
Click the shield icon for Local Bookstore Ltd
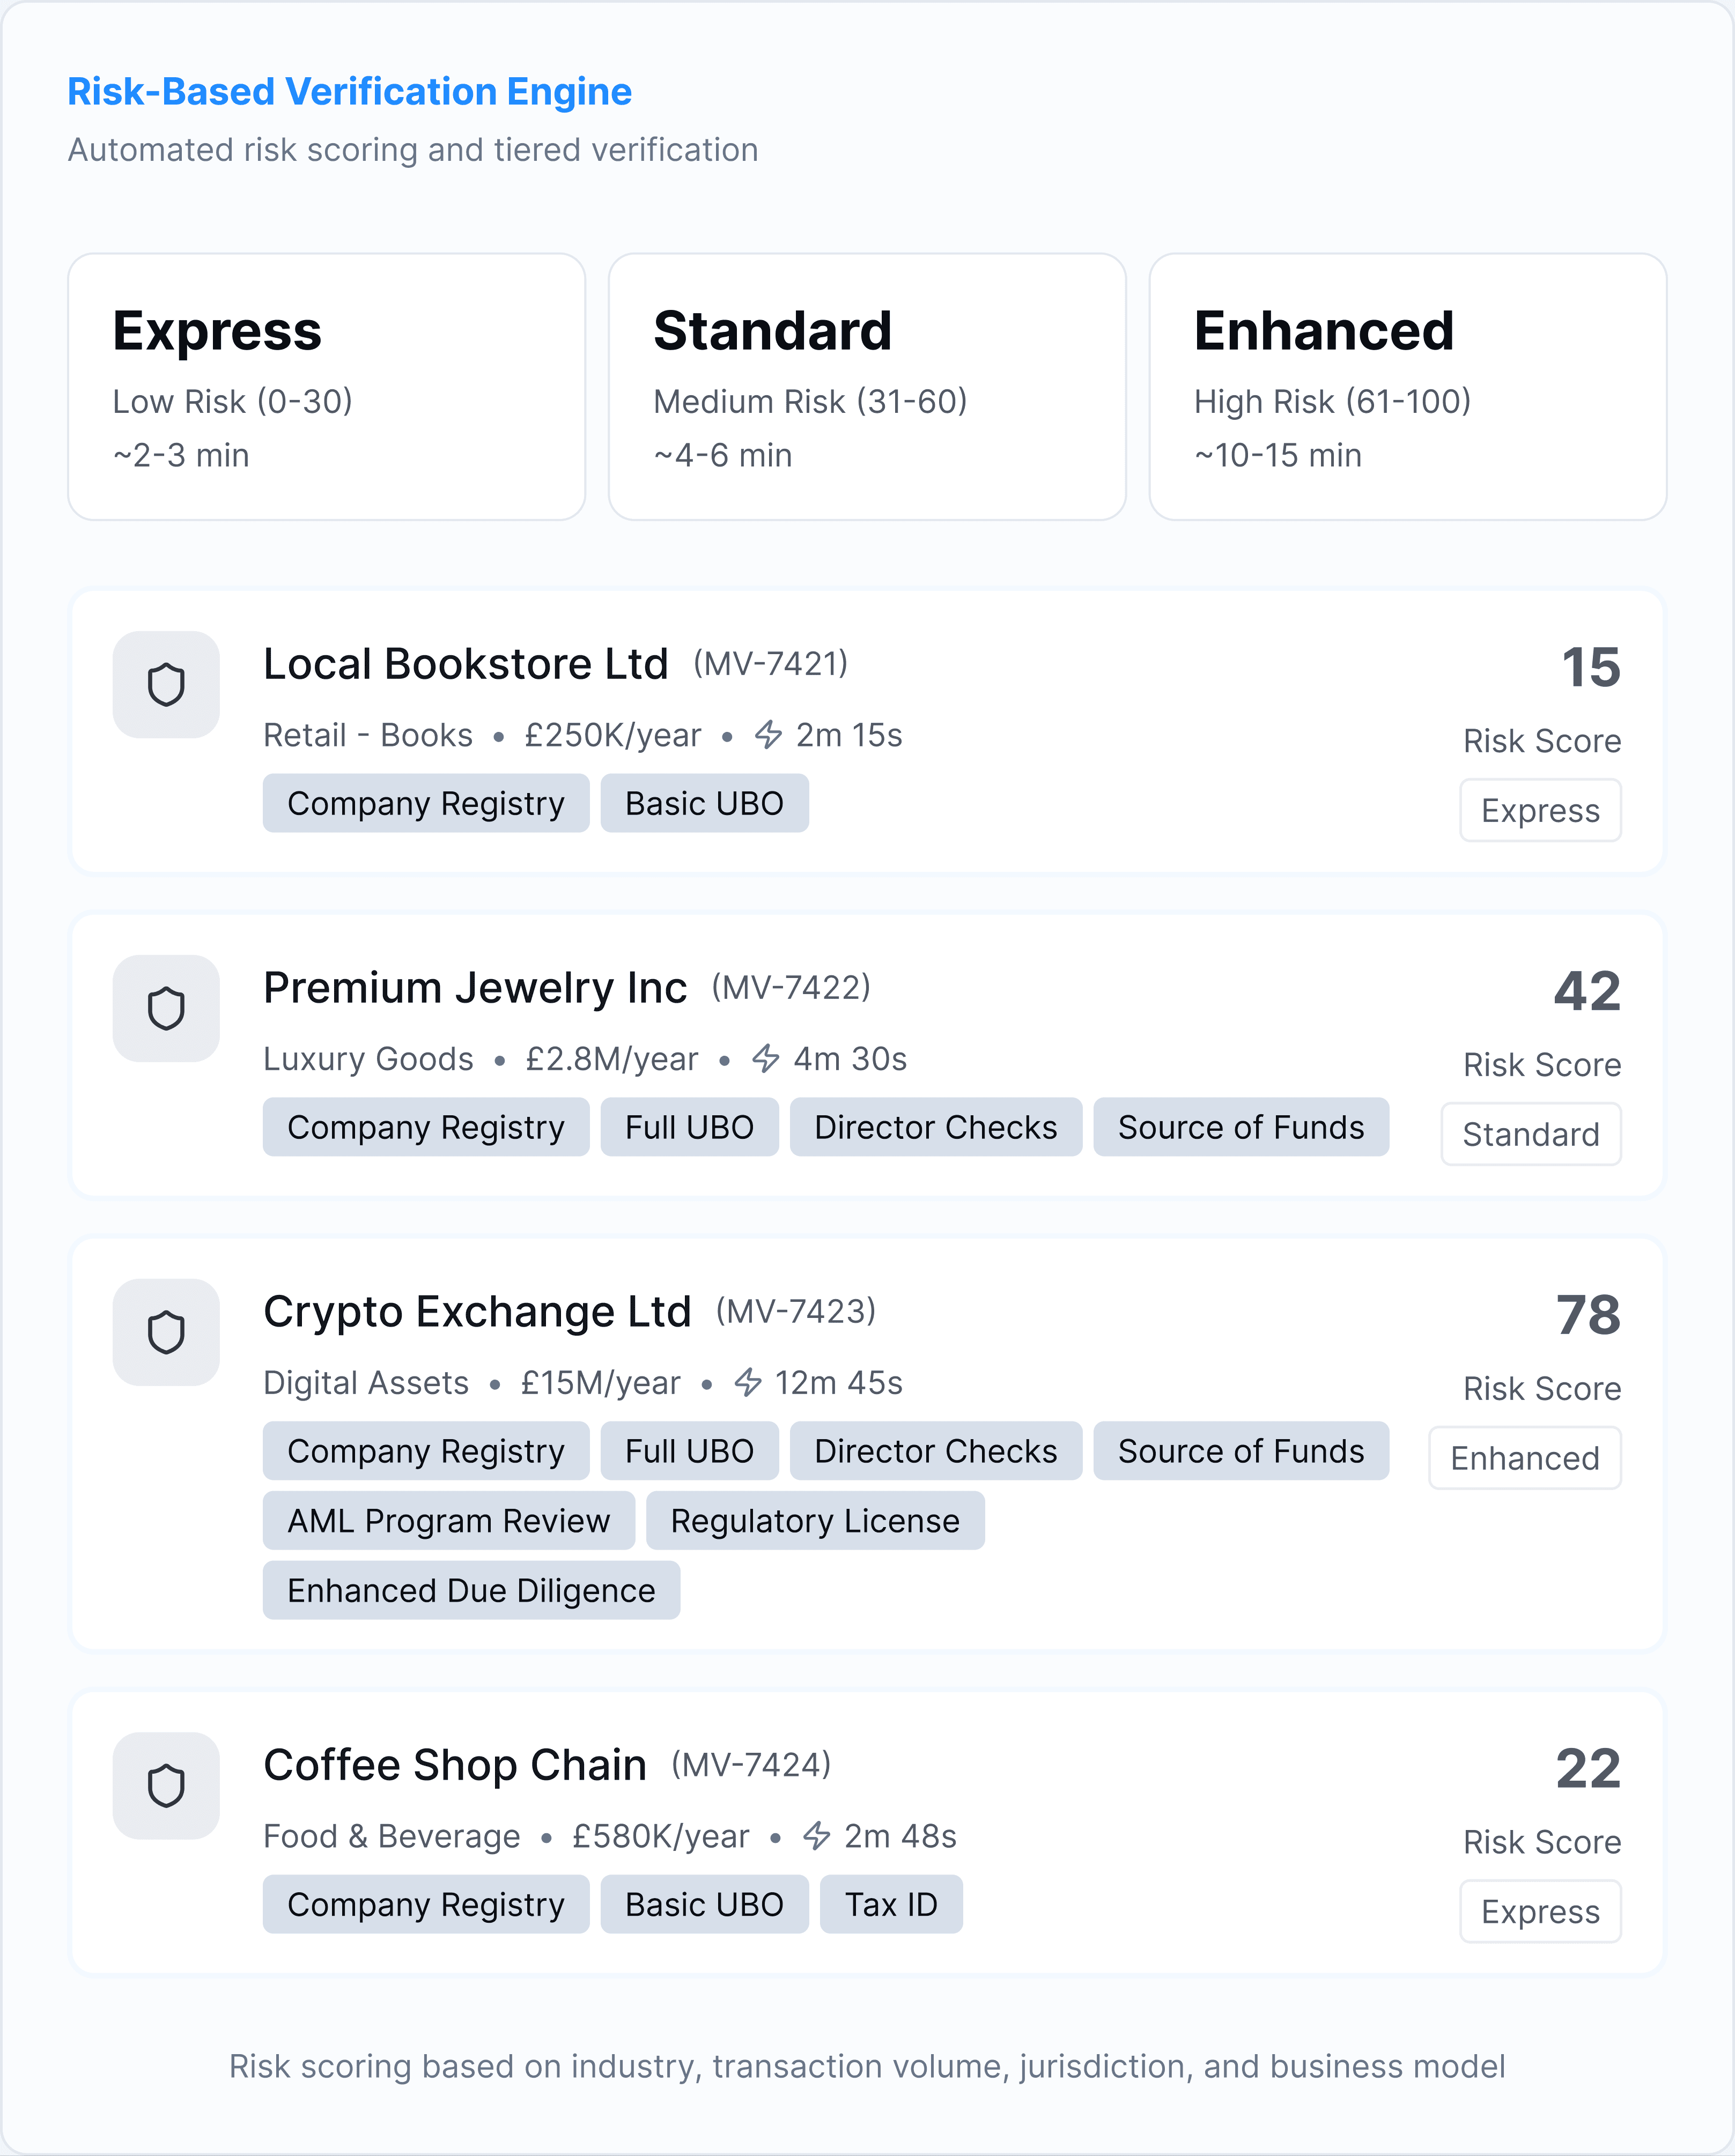[166, 685]
